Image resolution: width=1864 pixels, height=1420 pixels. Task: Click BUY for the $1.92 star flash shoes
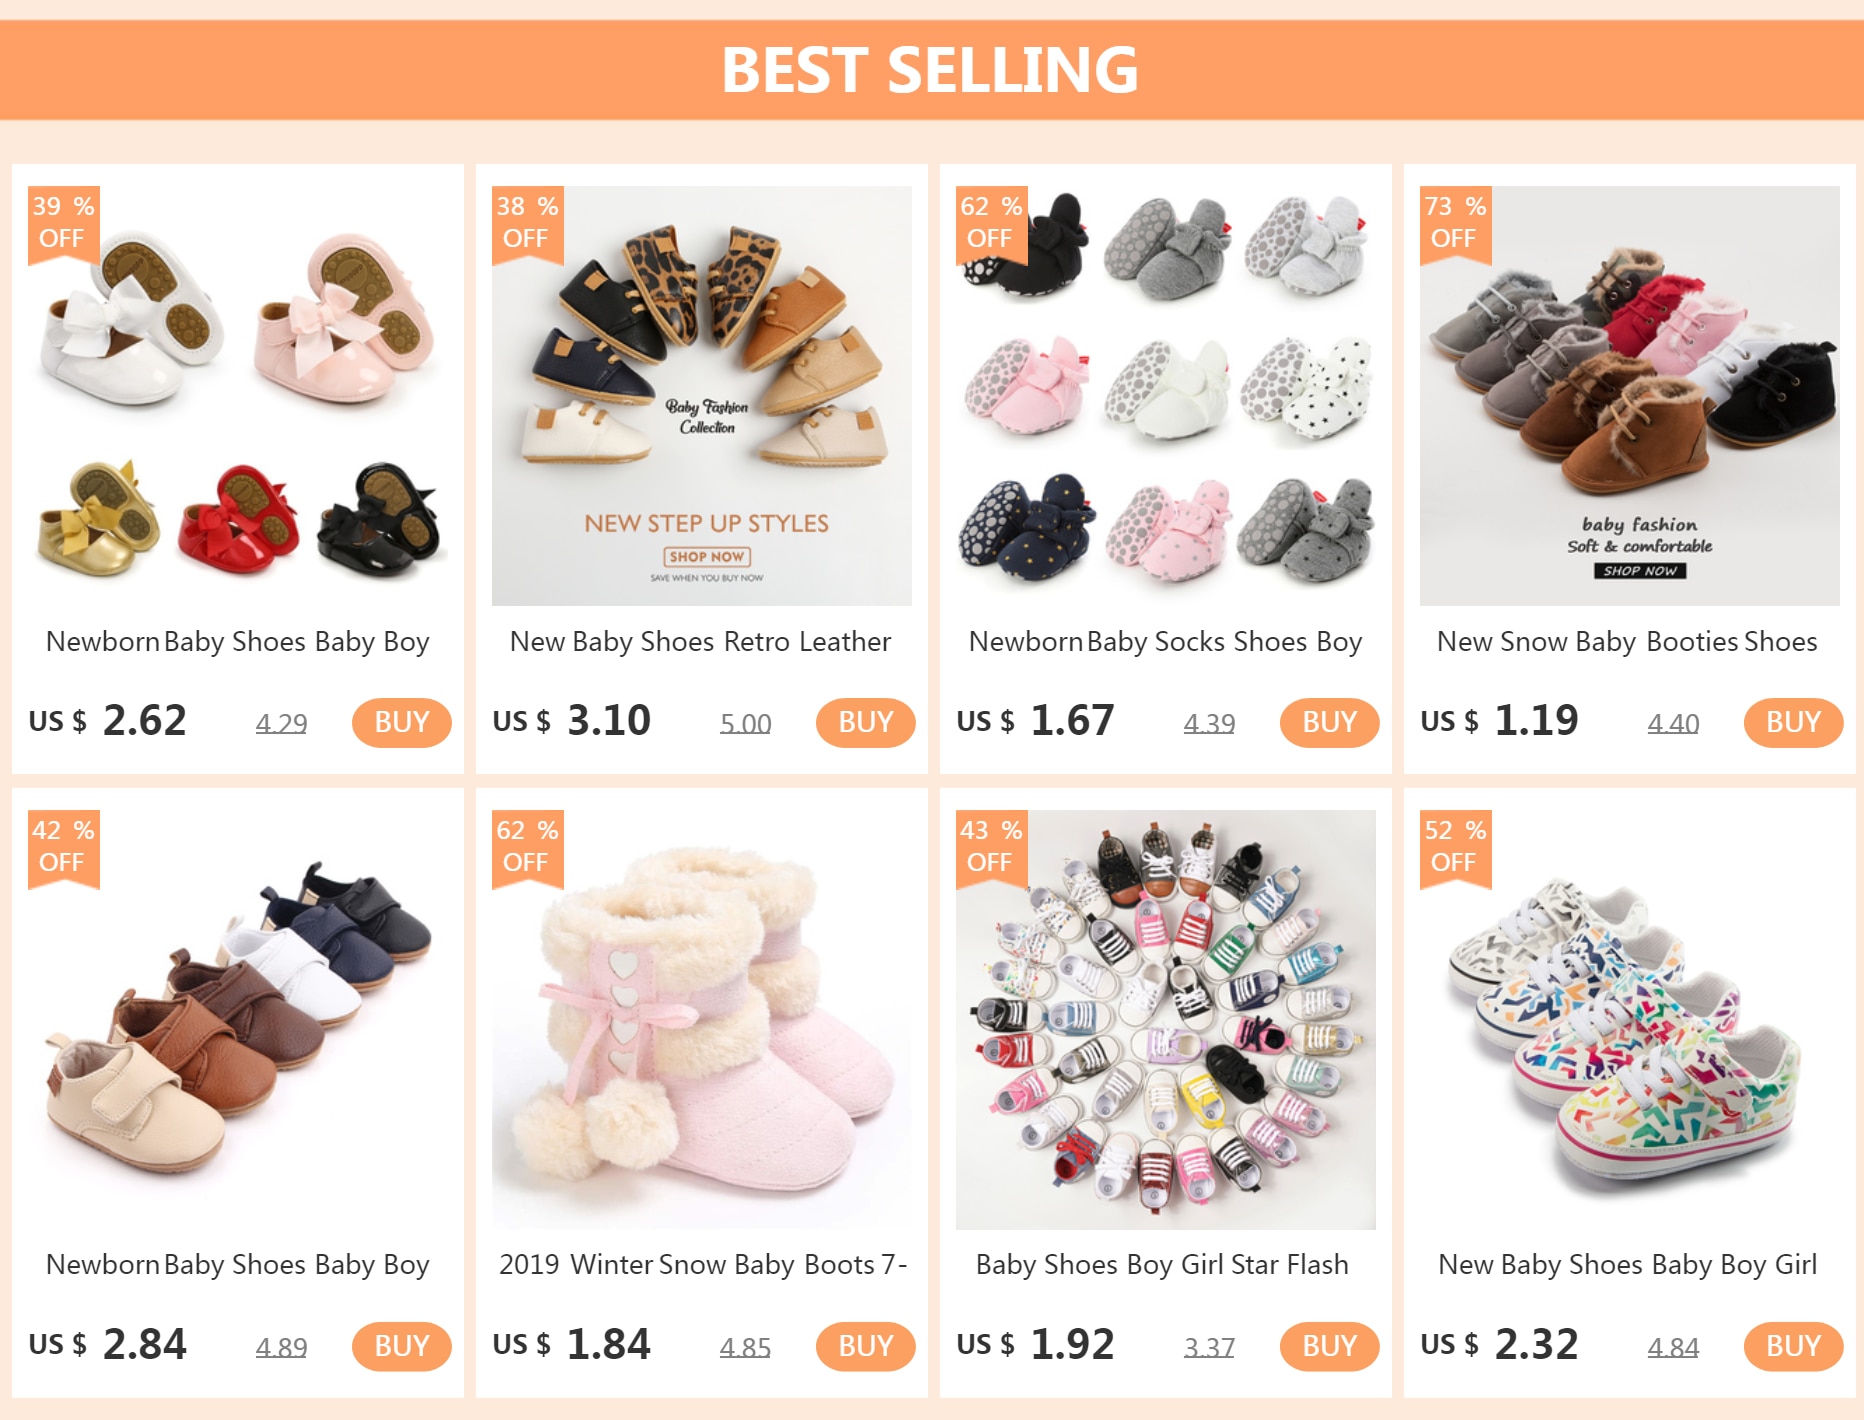(1329, 1346)
